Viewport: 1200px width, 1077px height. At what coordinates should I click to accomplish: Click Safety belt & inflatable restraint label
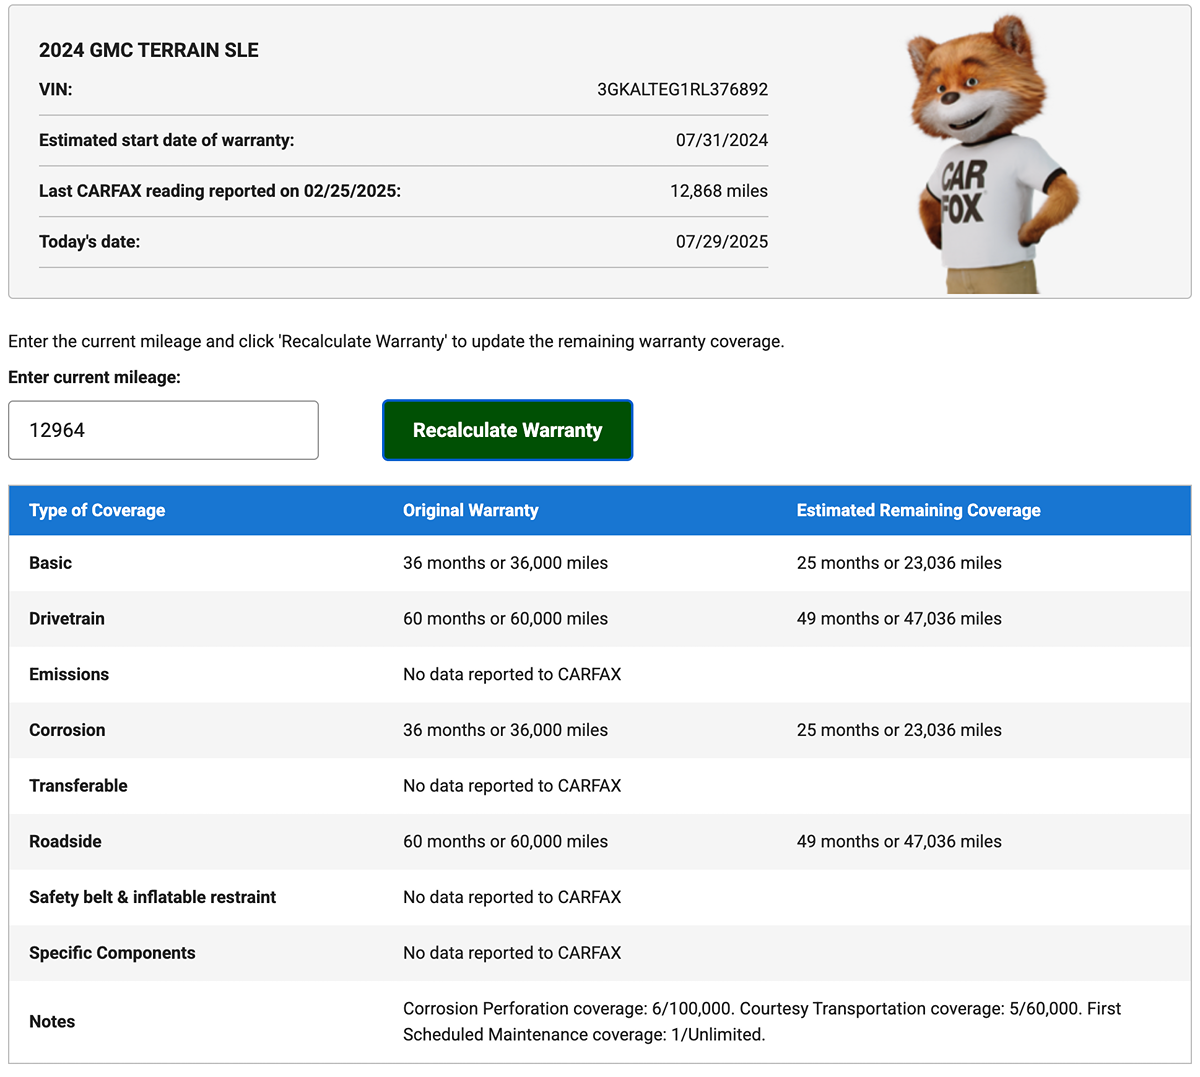tap(152, 897)
